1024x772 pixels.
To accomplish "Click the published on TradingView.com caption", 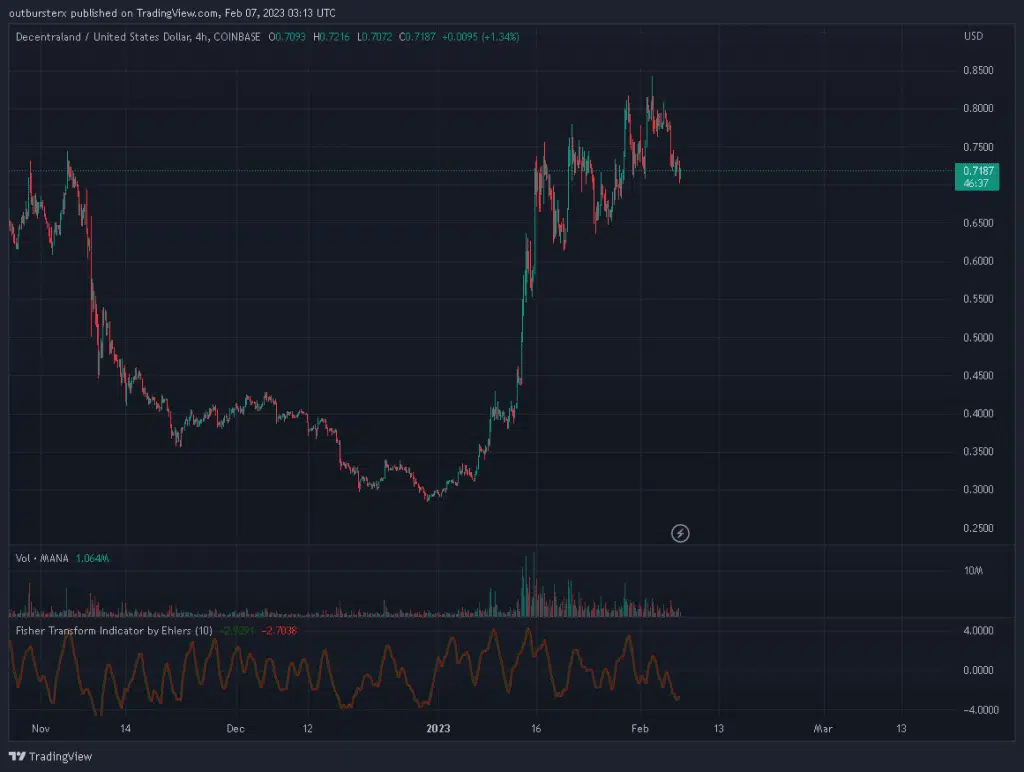I will click(172, 12).
